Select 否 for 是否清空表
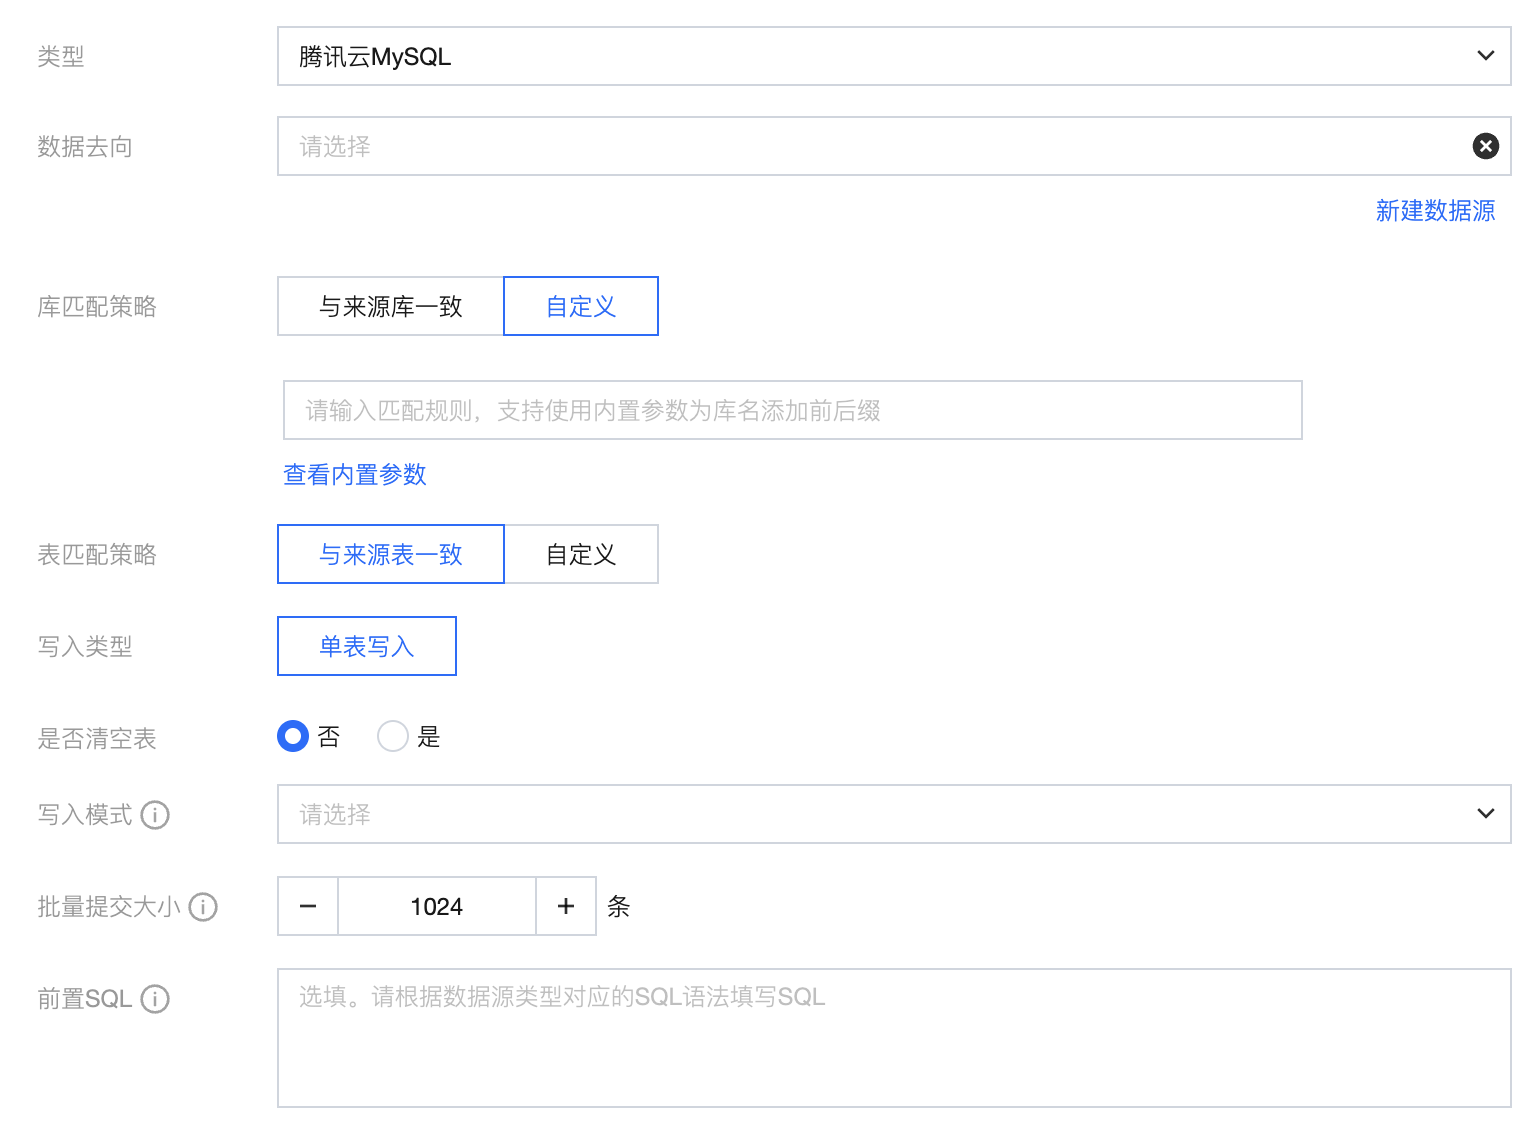Viewport: 1538px width, 1124px height. coord(293,737)
